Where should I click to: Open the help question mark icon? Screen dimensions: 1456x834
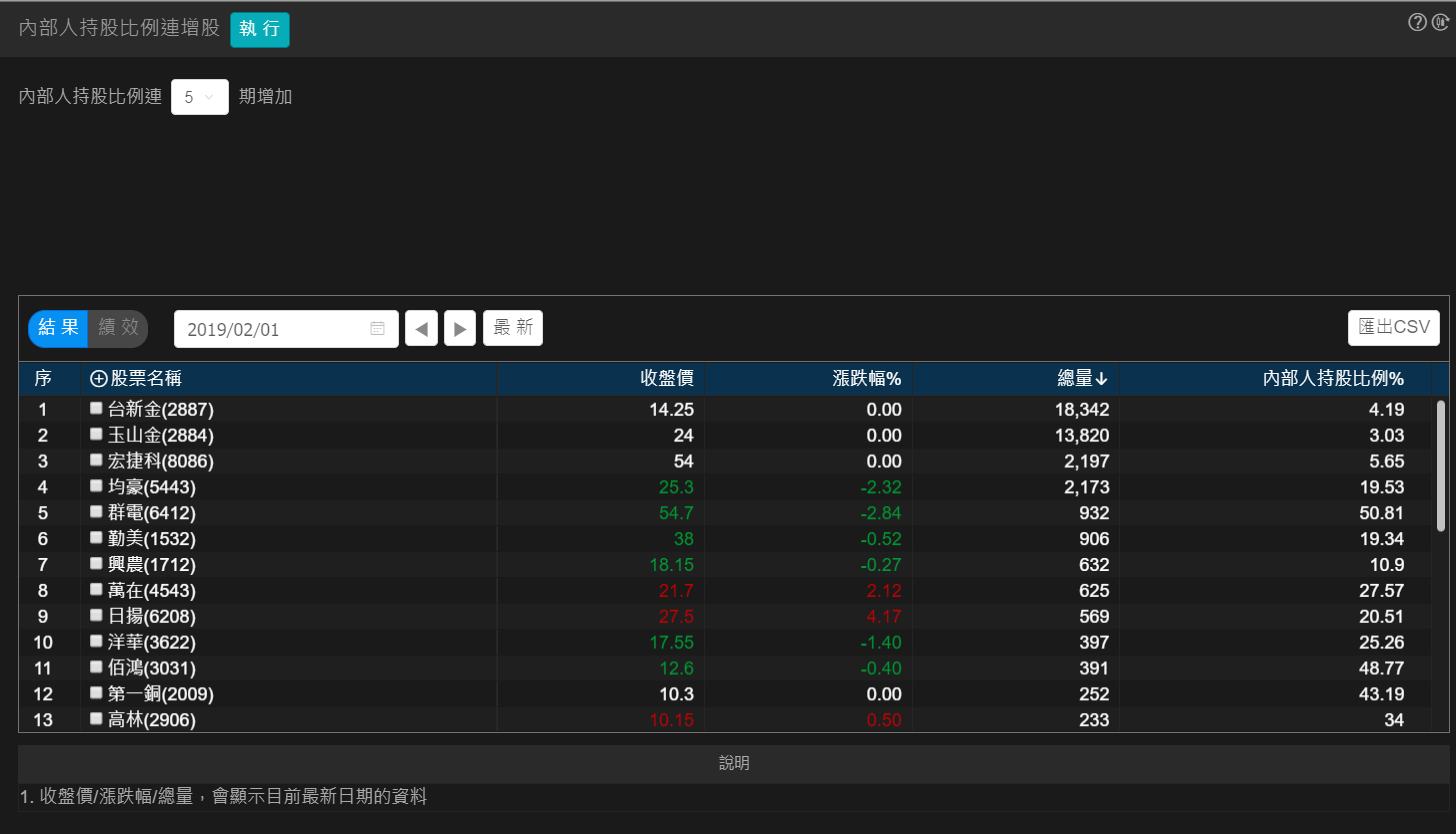(x=1417, y=22)
